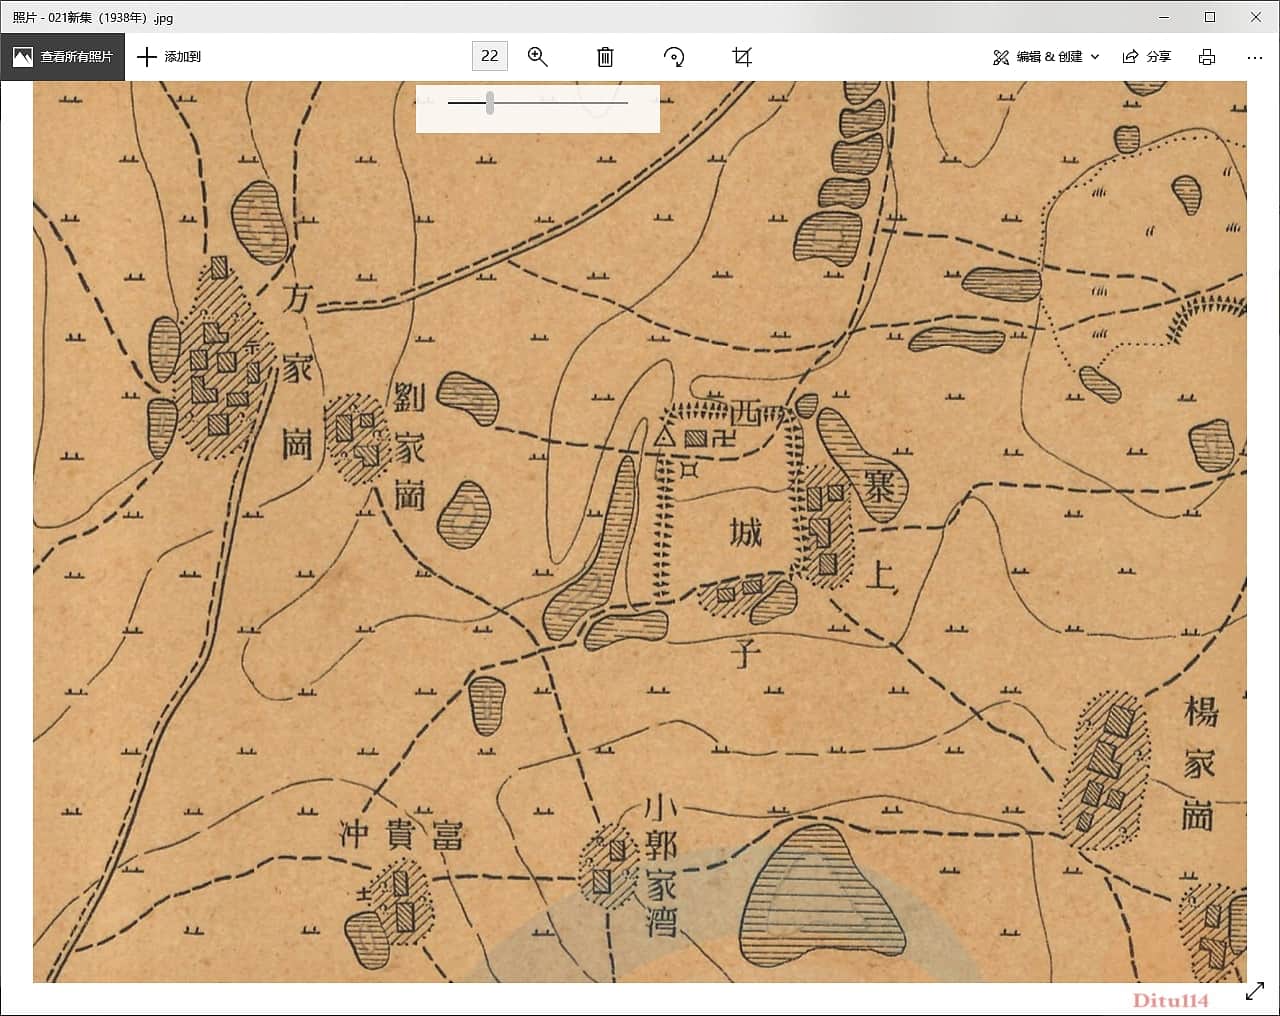This screenshot has width=1280, height=1016.
Task: Click the 方家岗 village label on the map
Action: [x=297, y=370]
